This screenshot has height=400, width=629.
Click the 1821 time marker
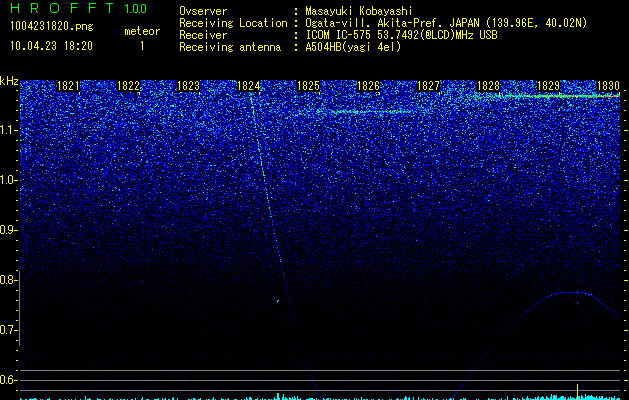tap(68, 86)
